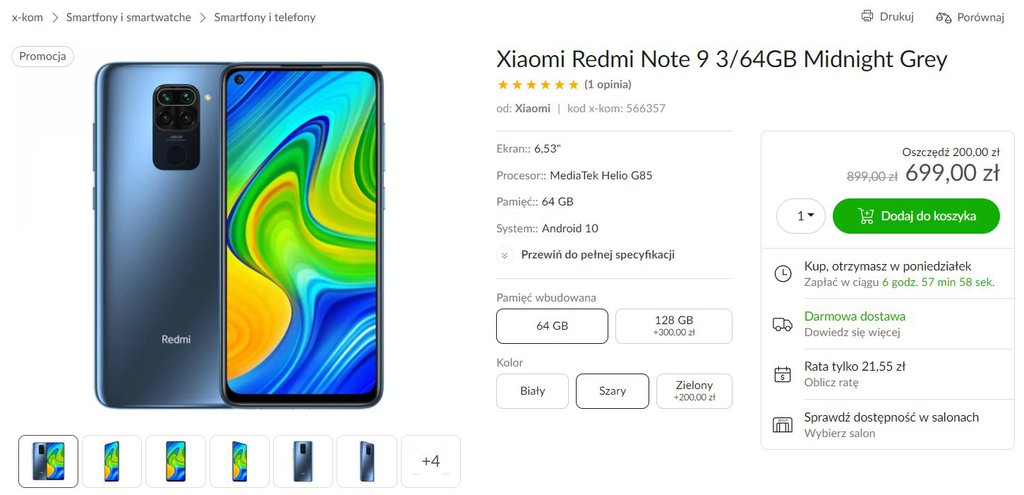
Task: Click the five-star rating
Action: pos(538,84)
